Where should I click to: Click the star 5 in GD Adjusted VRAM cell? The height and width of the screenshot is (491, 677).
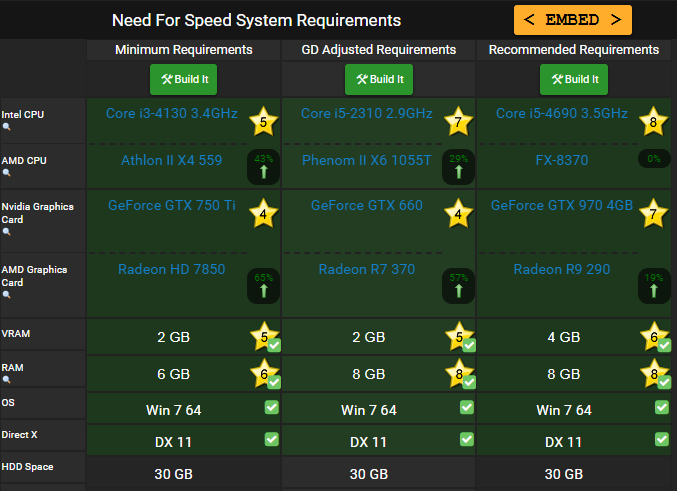tap(459, 336)
